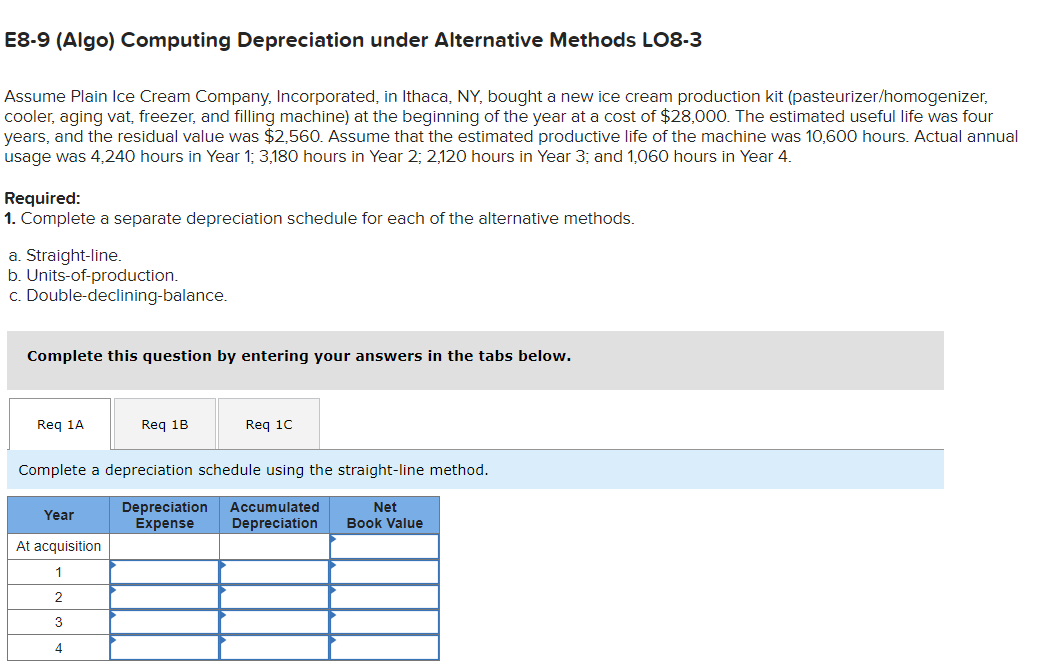Click the Year 1 Net Book Value cell
The height and width of the screenshot is (664, 1045).
click(385, 571)
